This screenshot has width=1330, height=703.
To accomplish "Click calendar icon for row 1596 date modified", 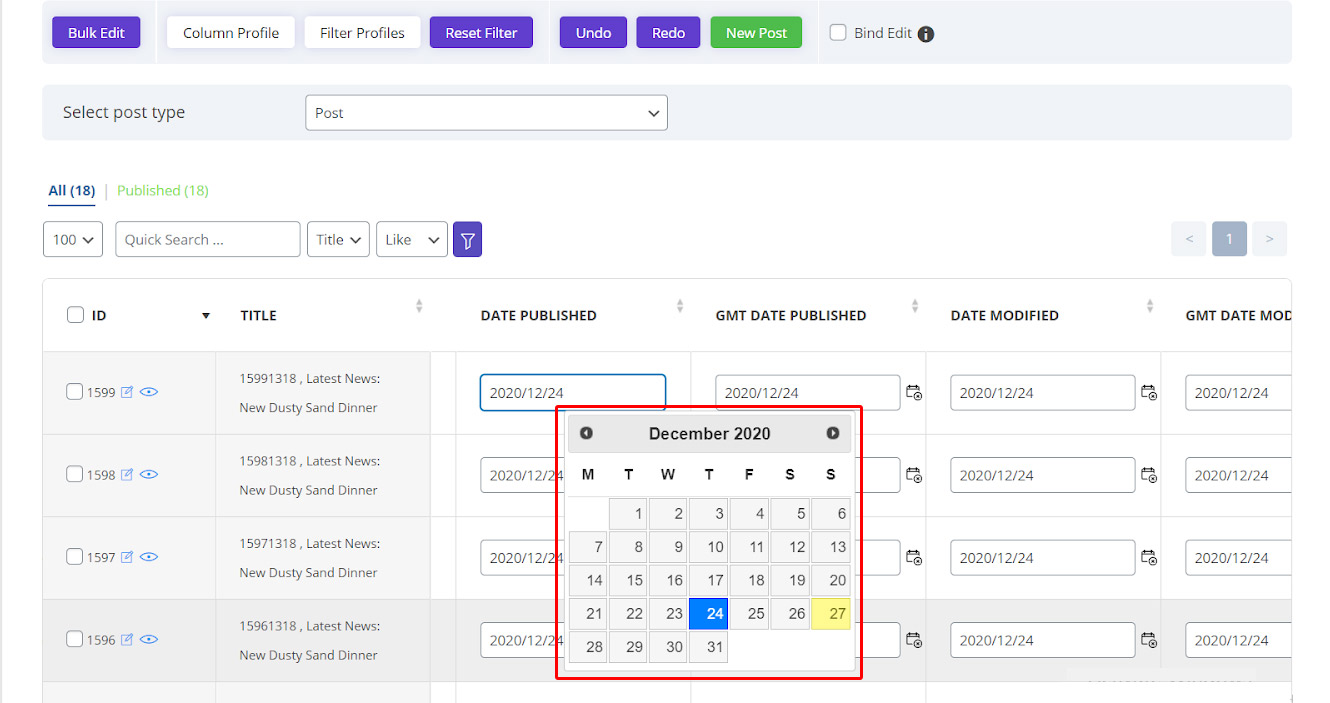I will [1149, 640].
